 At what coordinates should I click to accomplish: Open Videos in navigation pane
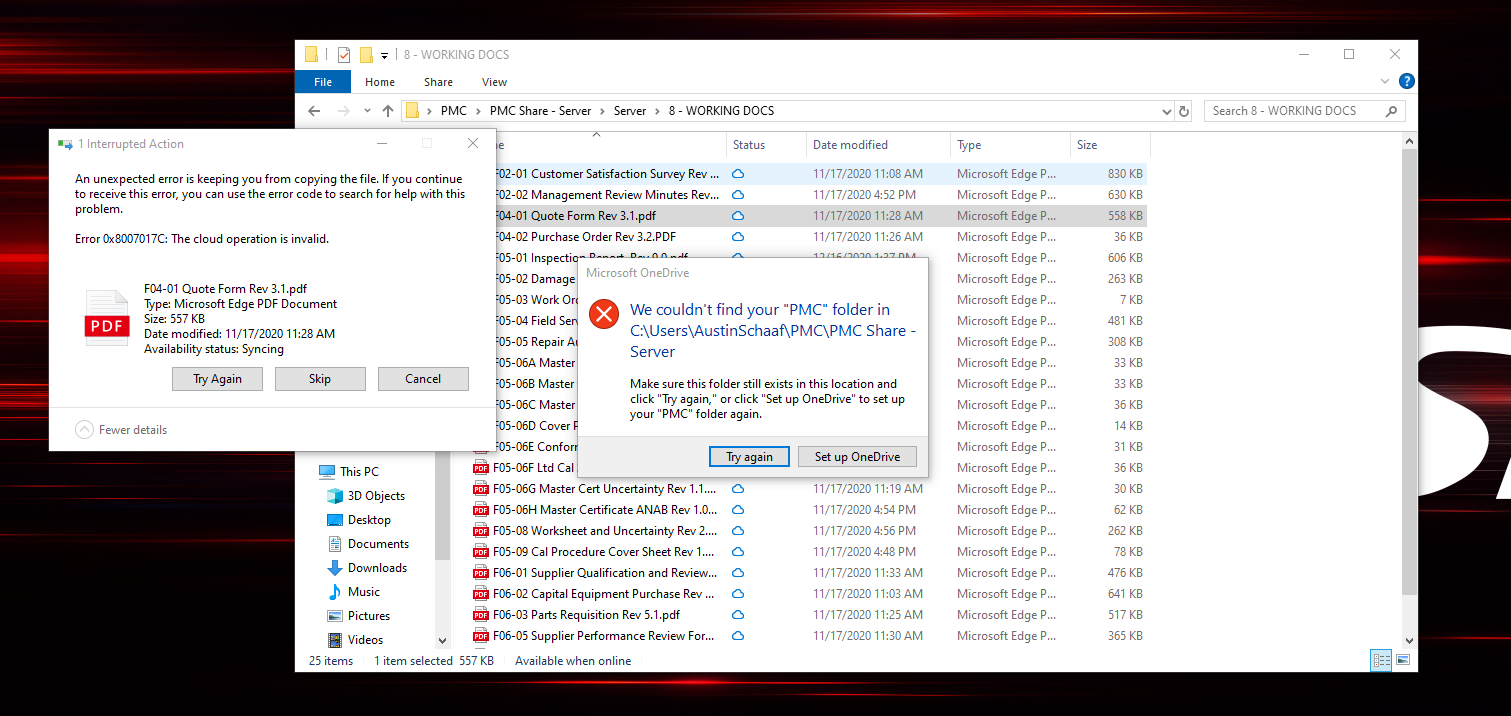click(x=365, y=640)
